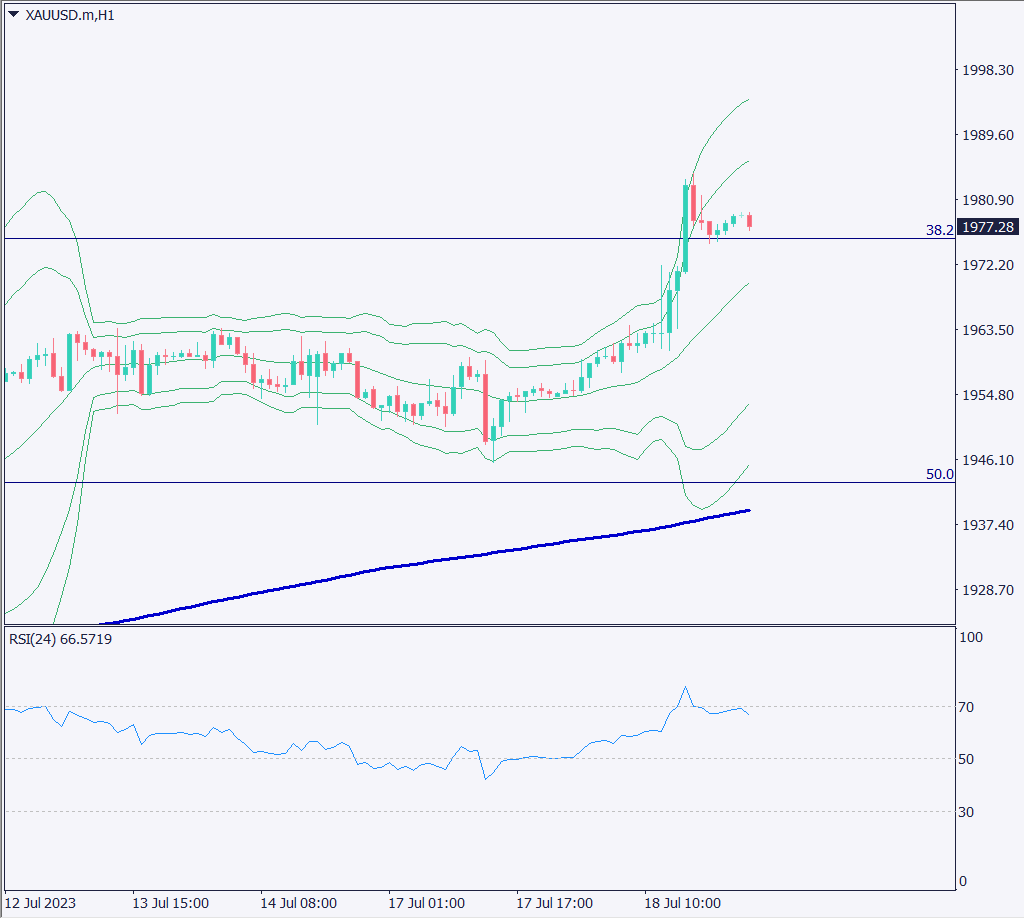The width and height of the screenshot is (1024, 918).
Task: Click the XAUUSD.m,H1 chart title text
Action: click(x=69, y=16)
